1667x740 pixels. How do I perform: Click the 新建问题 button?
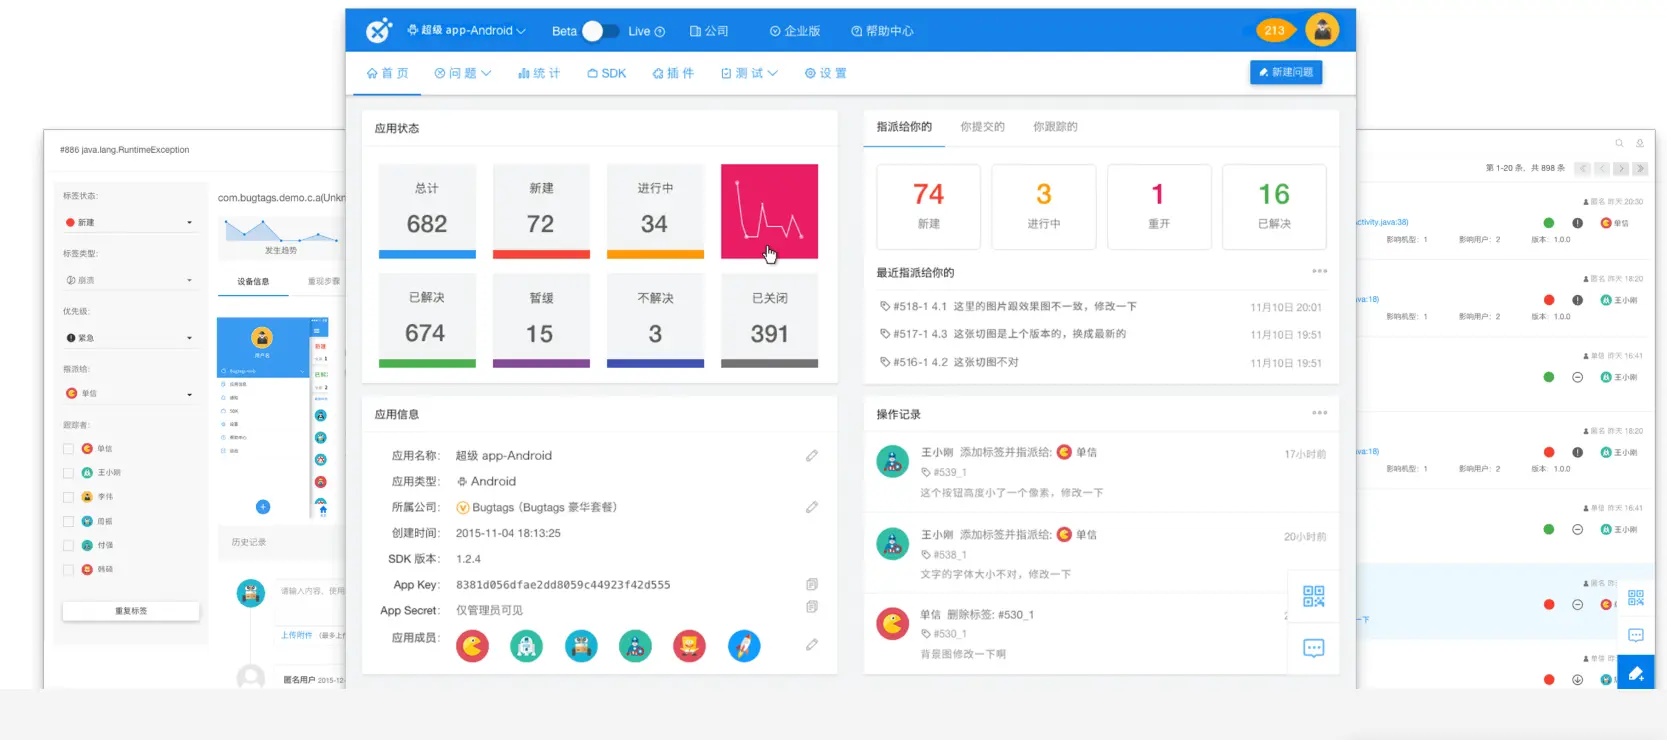[x=1286, y=72]
